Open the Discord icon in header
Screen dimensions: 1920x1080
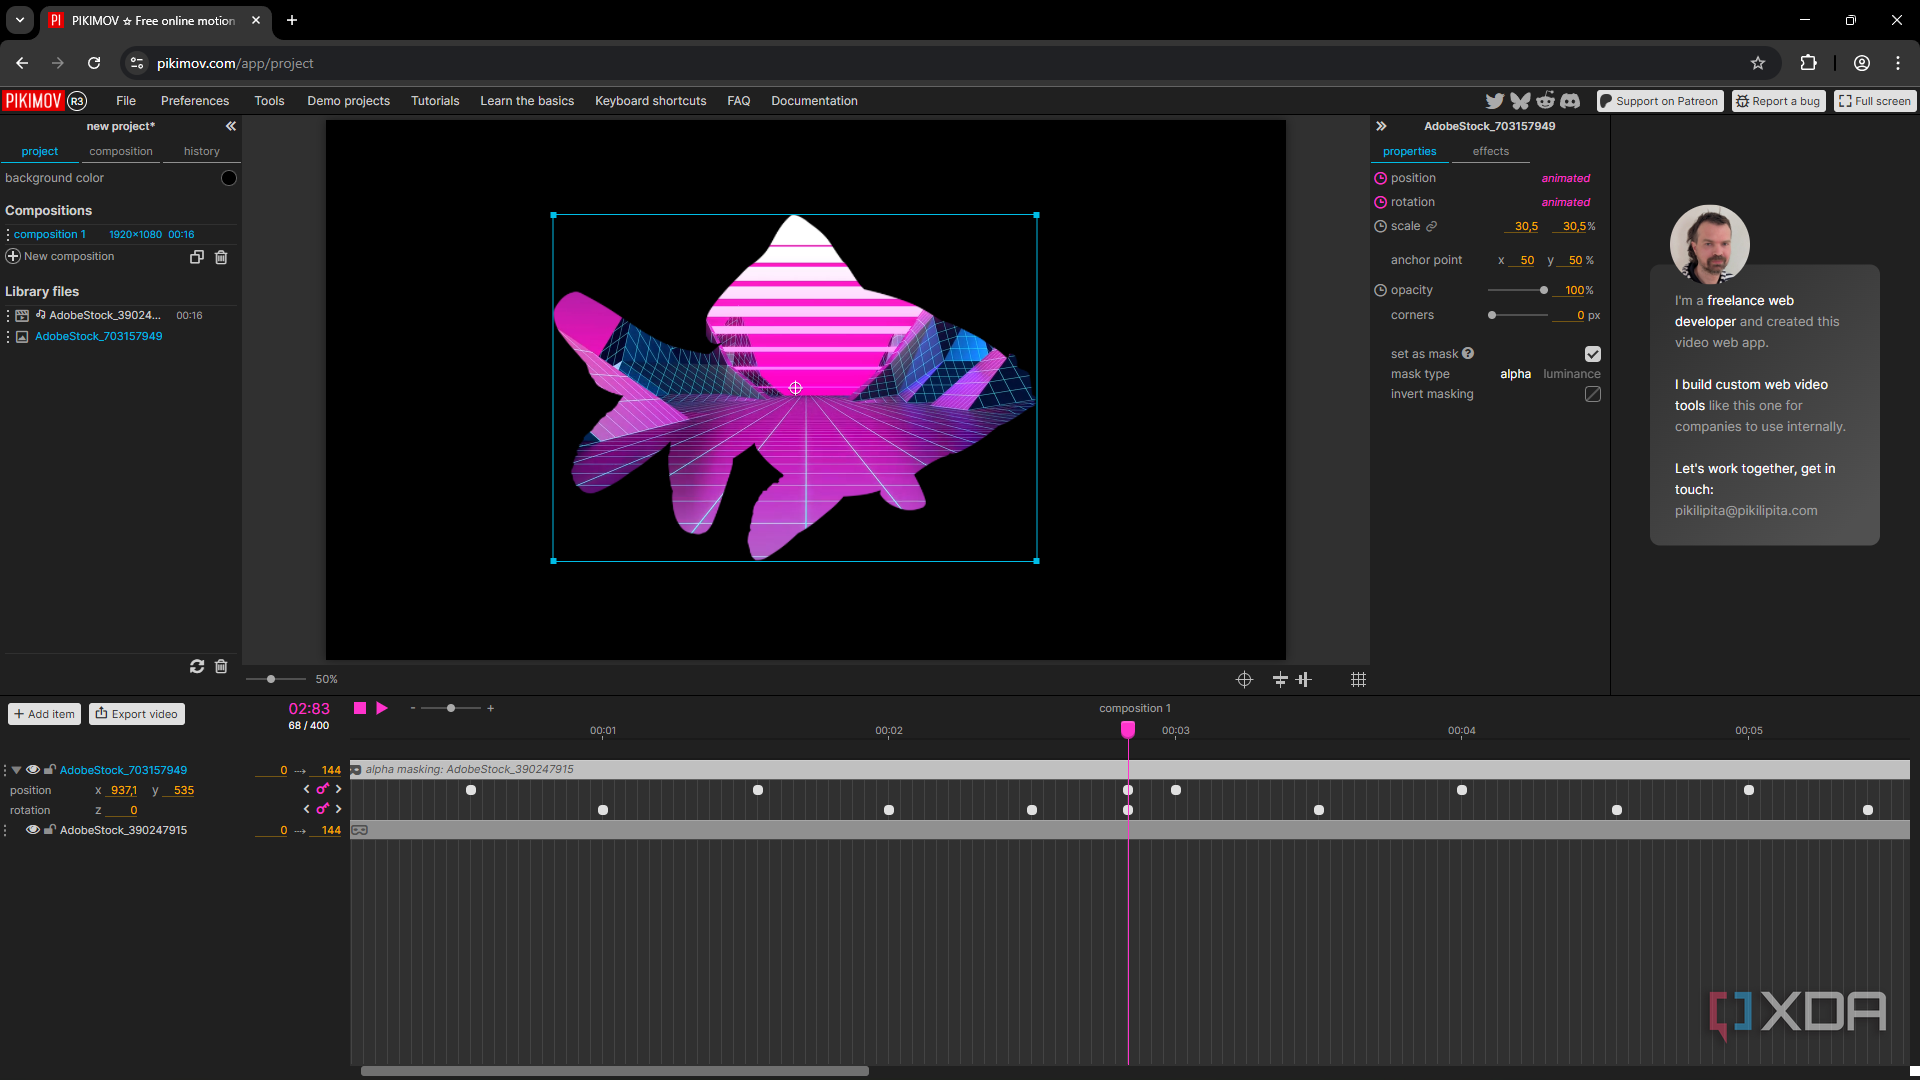pyautogui.click(x=1570, y=100)
